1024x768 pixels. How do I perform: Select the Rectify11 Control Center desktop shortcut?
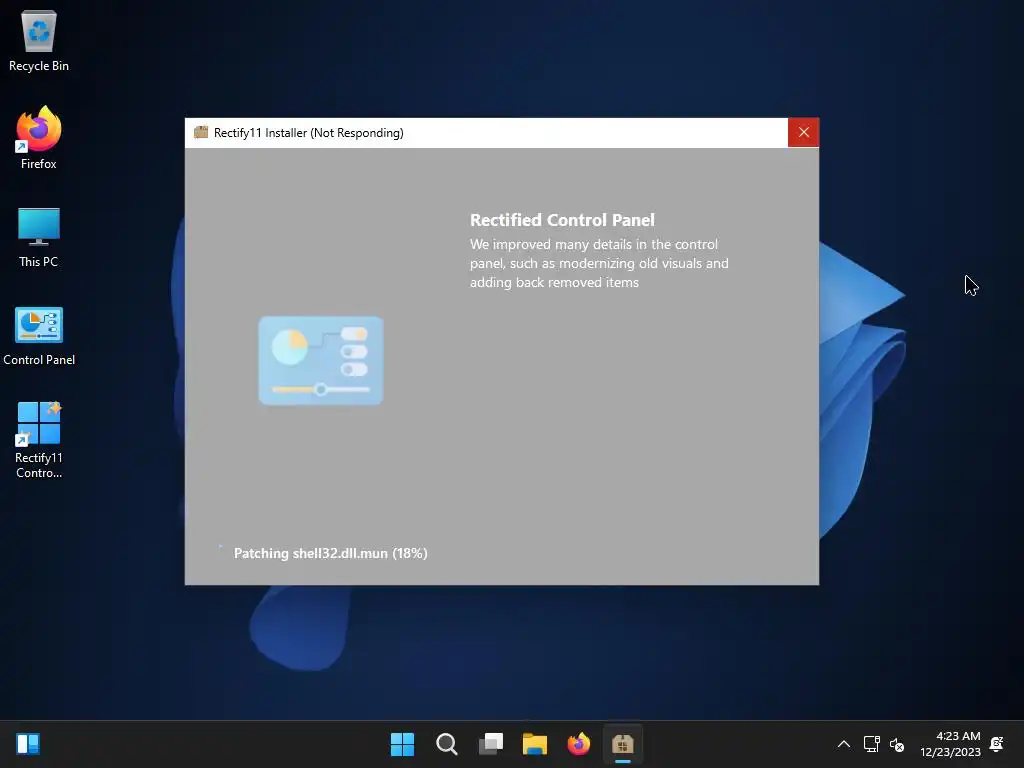pyautogui.click(x=39, y=440)
